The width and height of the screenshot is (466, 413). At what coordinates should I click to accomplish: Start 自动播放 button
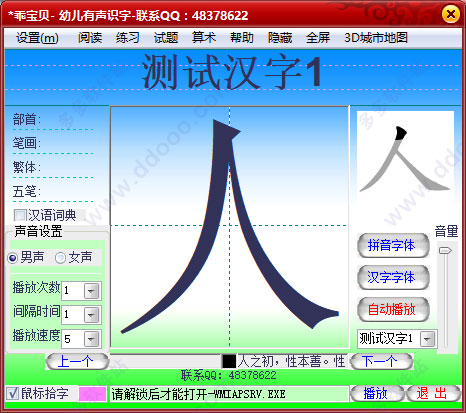(393, 309)
